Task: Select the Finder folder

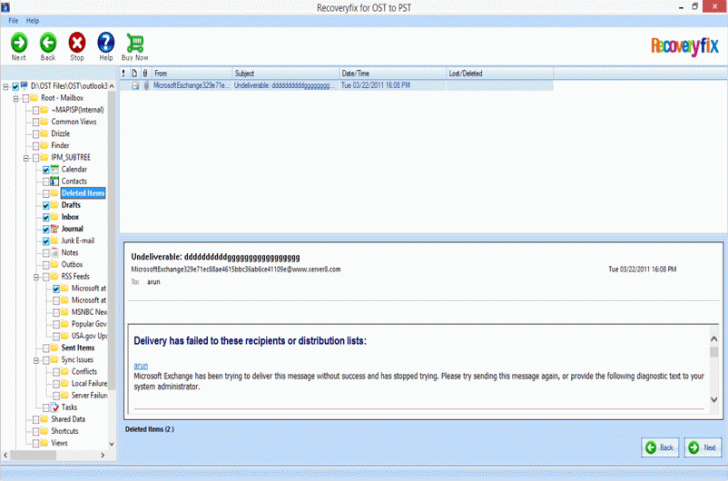Action: click(60, 145)
